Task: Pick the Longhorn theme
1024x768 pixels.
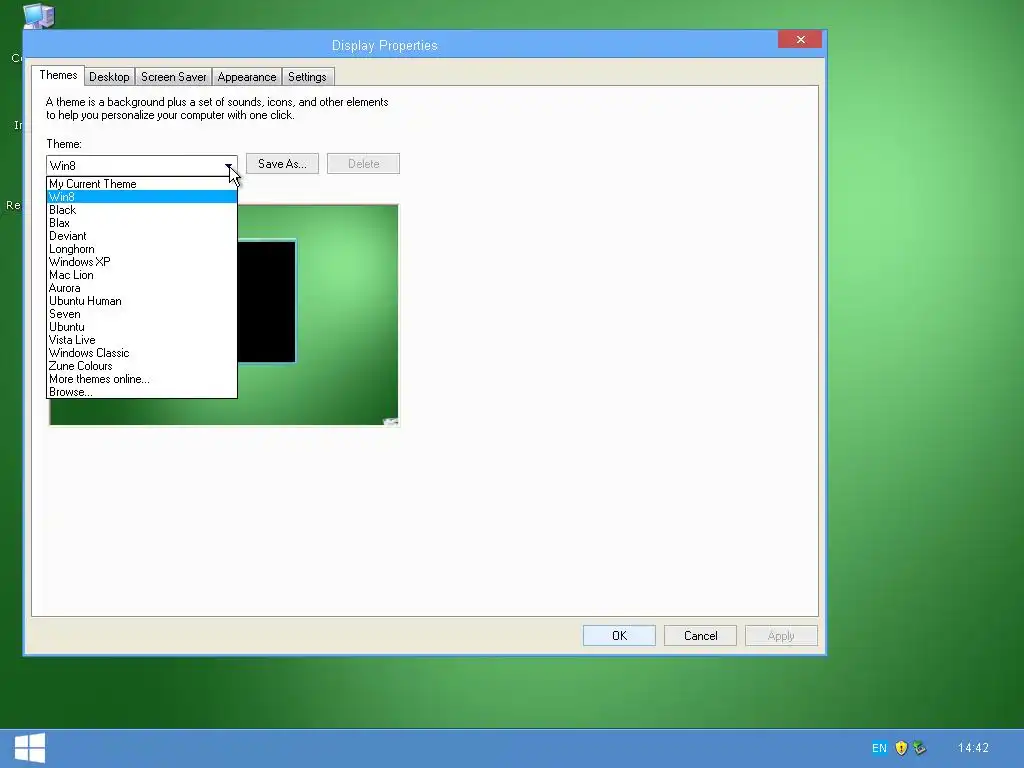Action: [x=142, y=249]
